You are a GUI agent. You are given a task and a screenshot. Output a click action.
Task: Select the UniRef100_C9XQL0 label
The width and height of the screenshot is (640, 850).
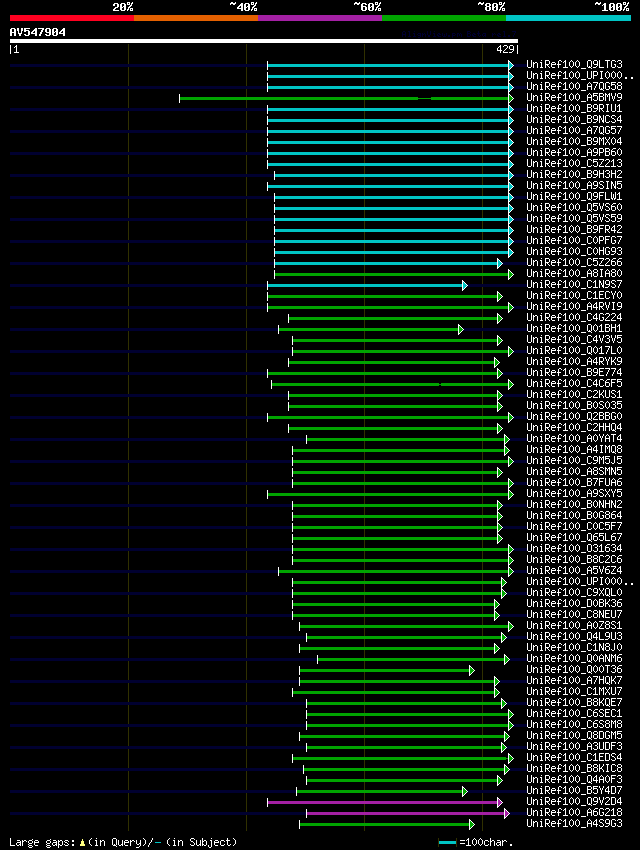(x=574, y=594)
